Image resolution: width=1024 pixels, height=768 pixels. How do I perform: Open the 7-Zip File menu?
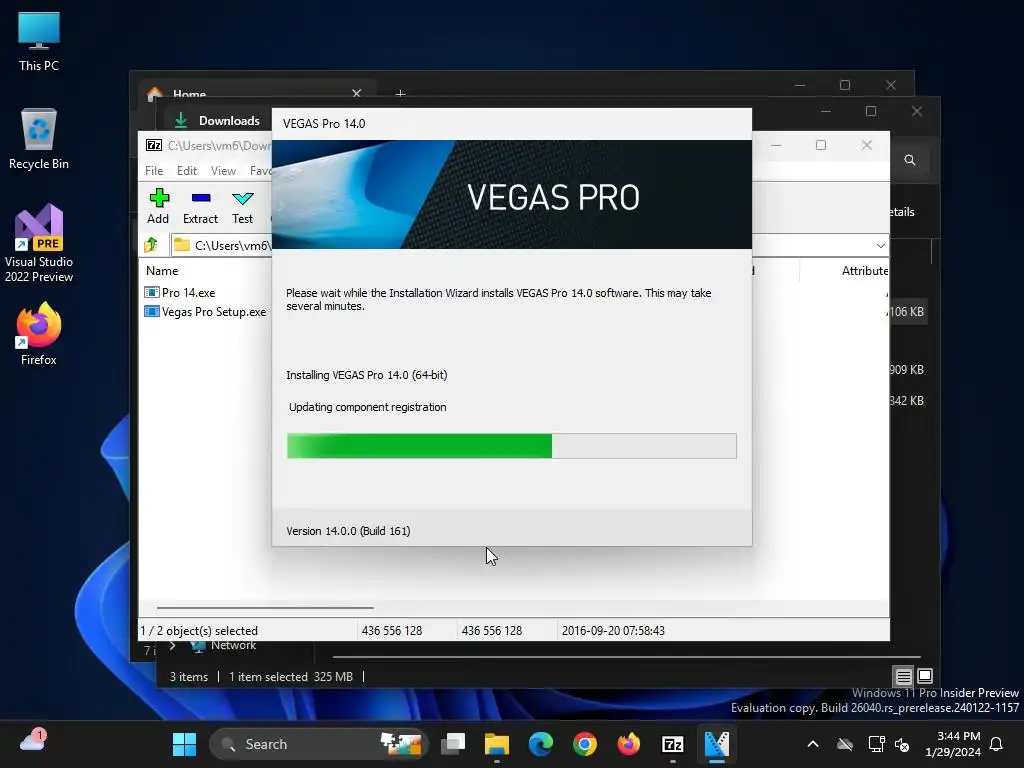tap(154, 170)
